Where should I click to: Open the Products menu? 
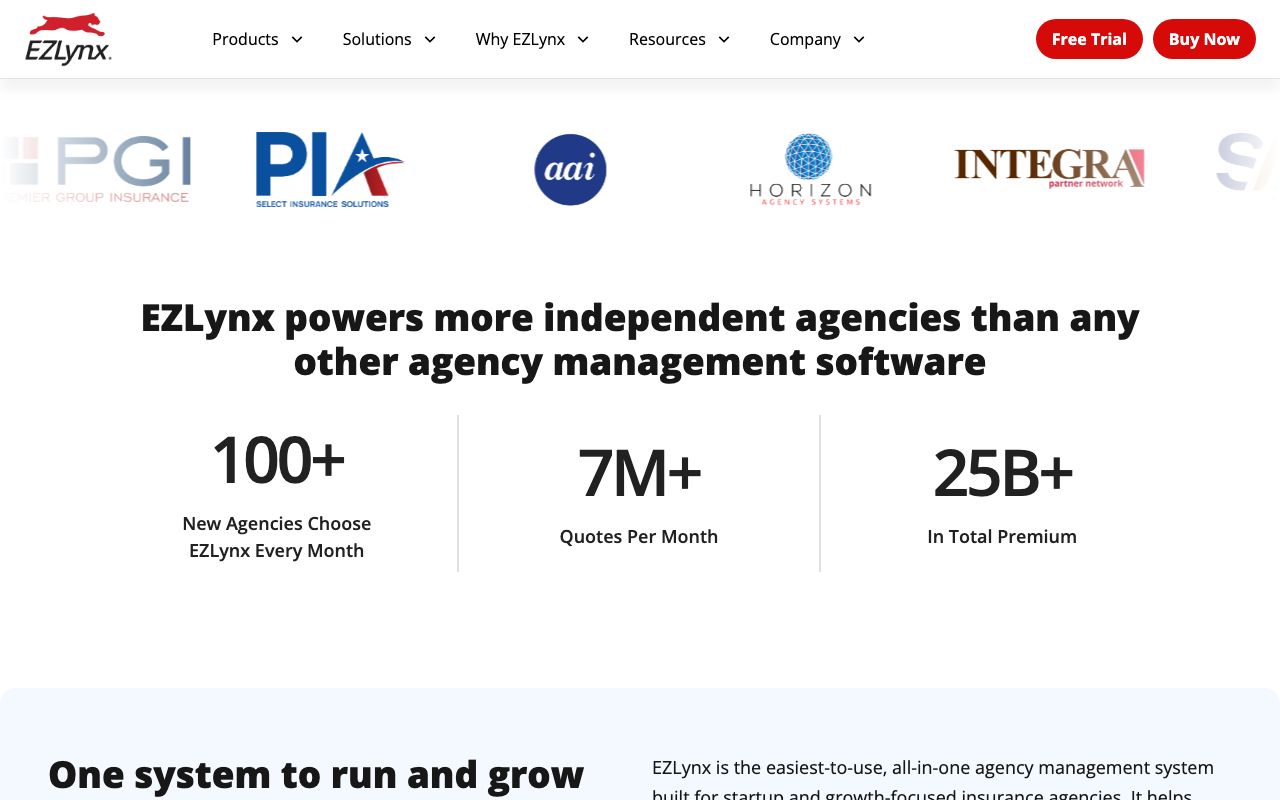tap(245, 39)
